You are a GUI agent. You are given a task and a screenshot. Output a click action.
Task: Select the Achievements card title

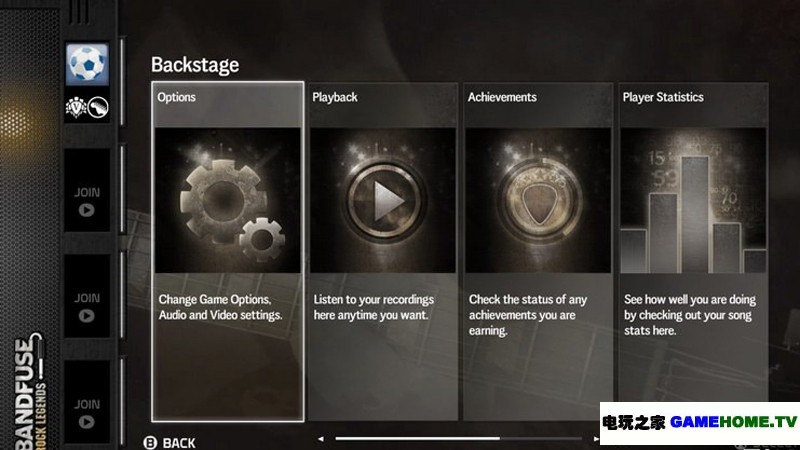click(x=502, y=97)
